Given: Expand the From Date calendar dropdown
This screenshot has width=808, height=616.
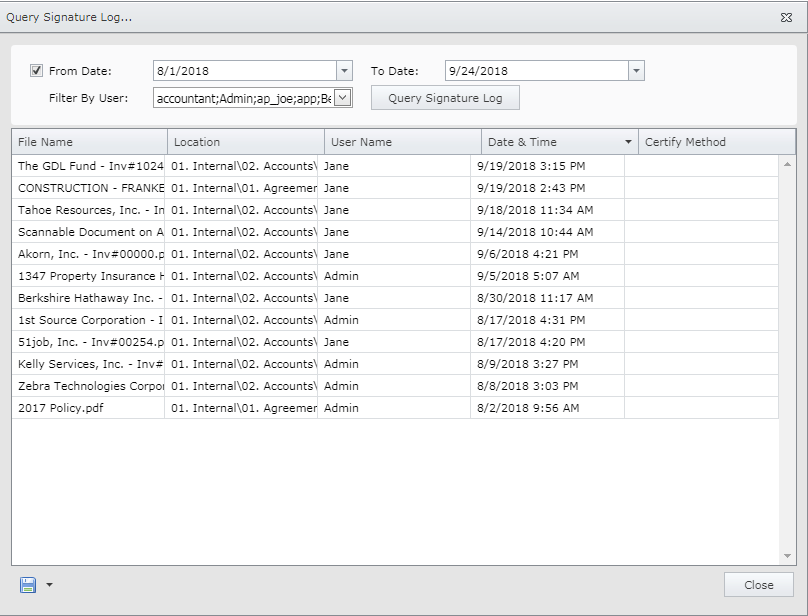Looking at the screenshot, I should [345, 71].
